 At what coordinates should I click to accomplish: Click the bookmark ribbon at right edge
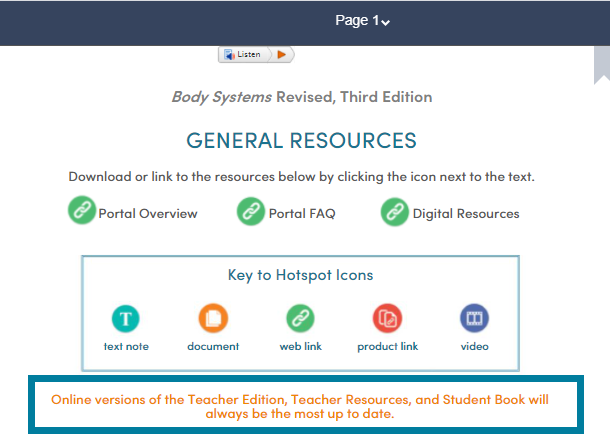(x=601, y=62)
